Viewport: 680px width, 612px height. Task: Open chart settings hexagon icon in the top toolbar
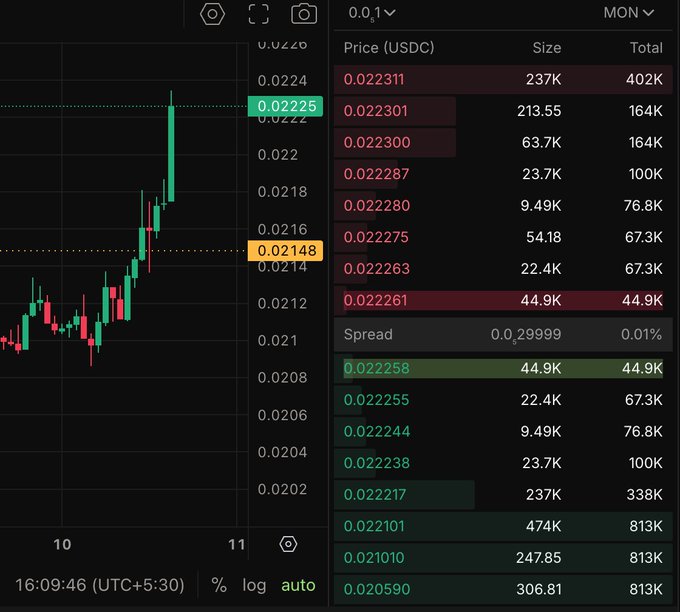tap(212, 14)
